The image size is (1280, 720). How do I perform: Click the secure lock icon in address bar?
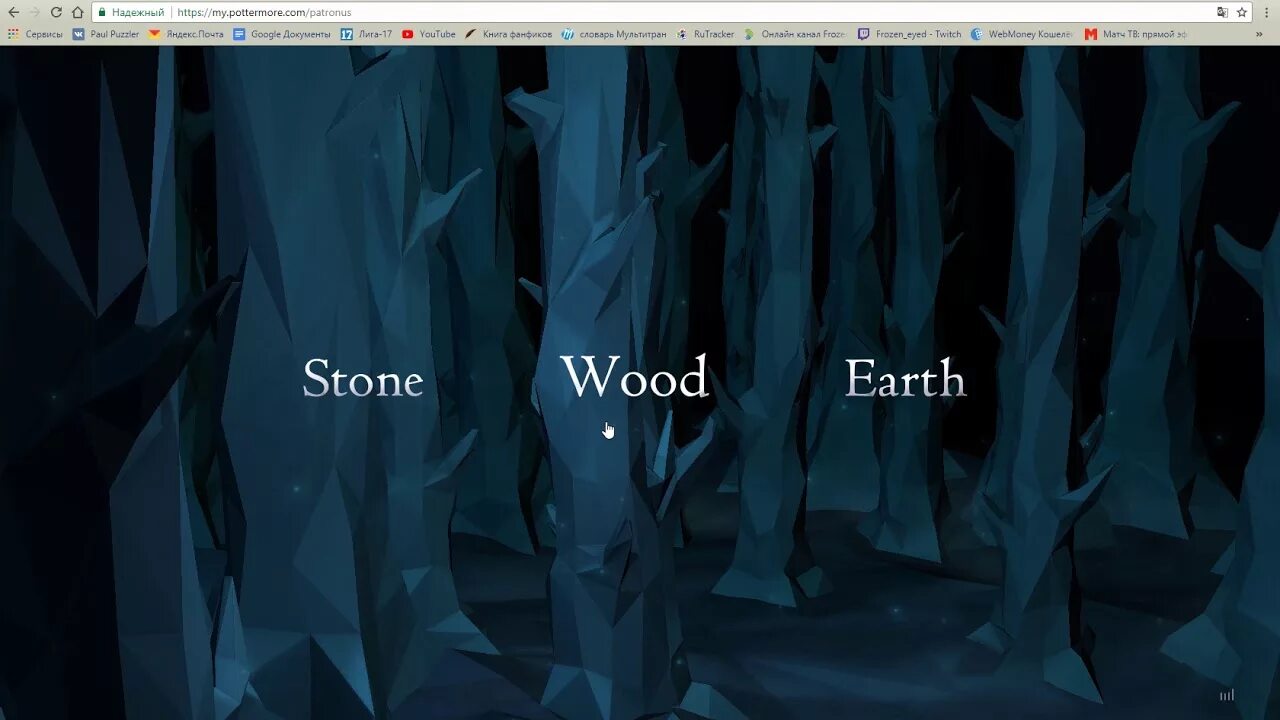click(x=102, y=12)
